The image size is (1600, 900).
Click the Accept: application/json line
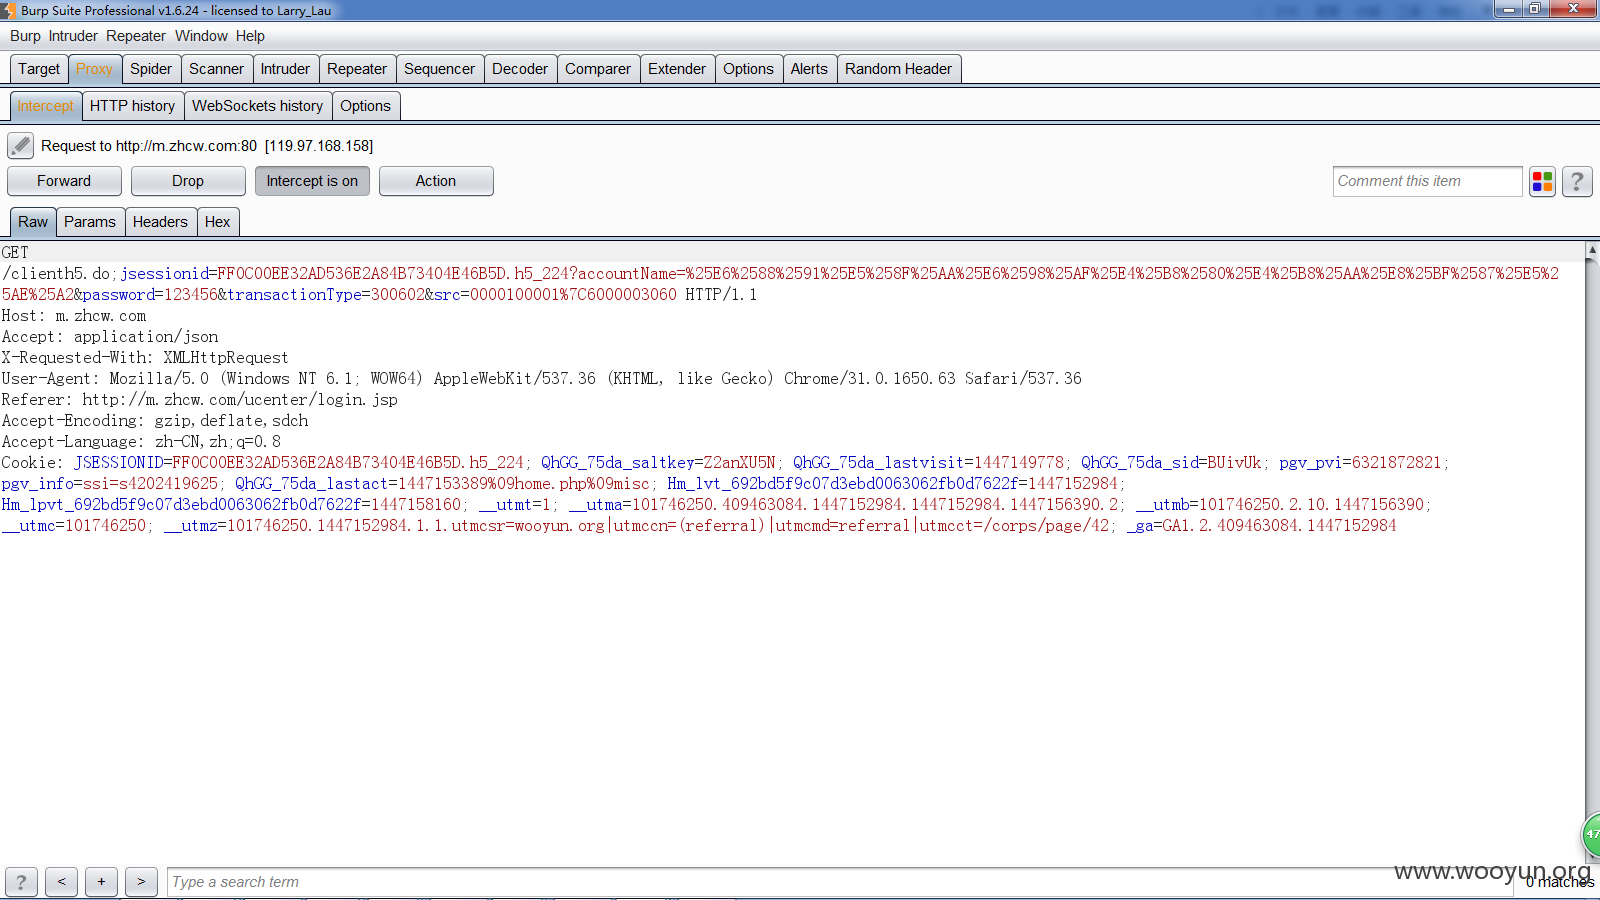[x=110, y=337]
